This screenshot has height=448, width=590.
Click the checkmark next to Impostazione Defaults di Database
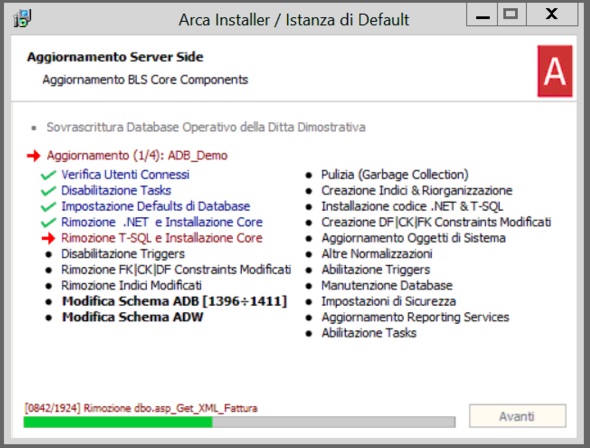tap(49, 207)
